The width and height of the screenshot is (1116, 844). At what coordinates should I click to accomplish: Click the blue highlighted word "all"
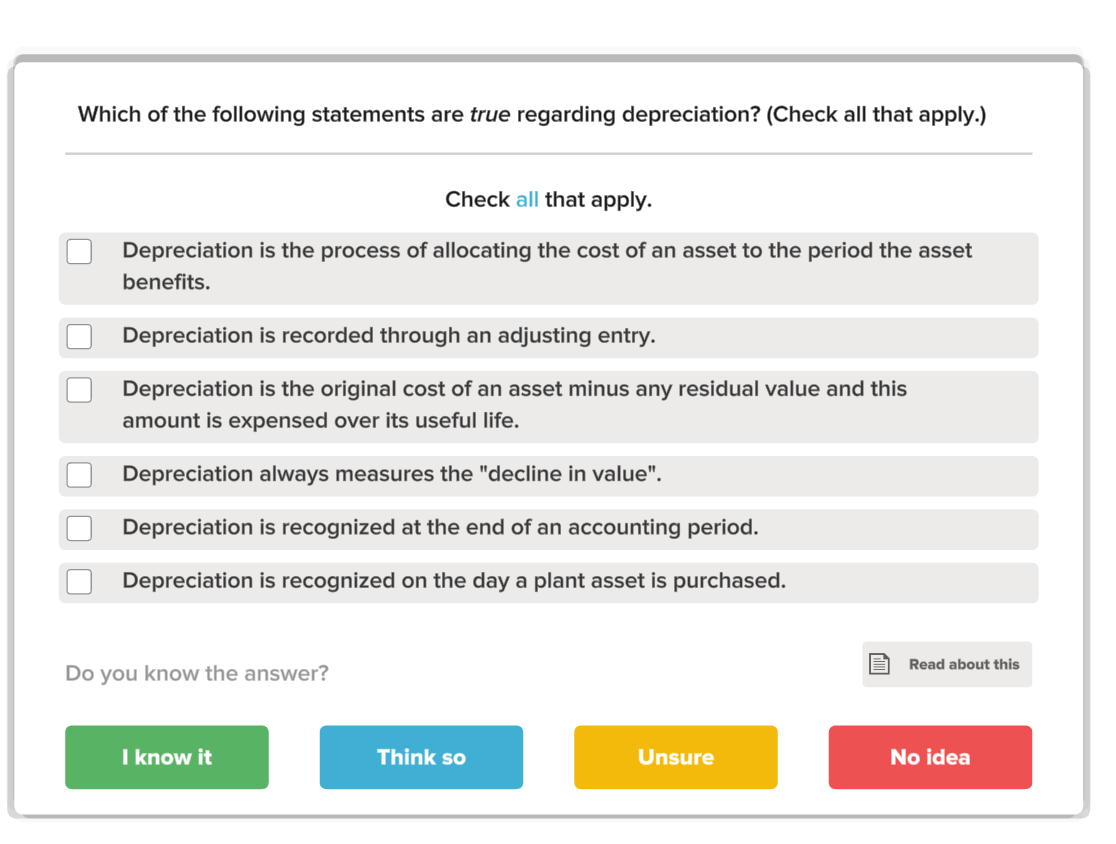pyautogui.click(x=527, y=199)
